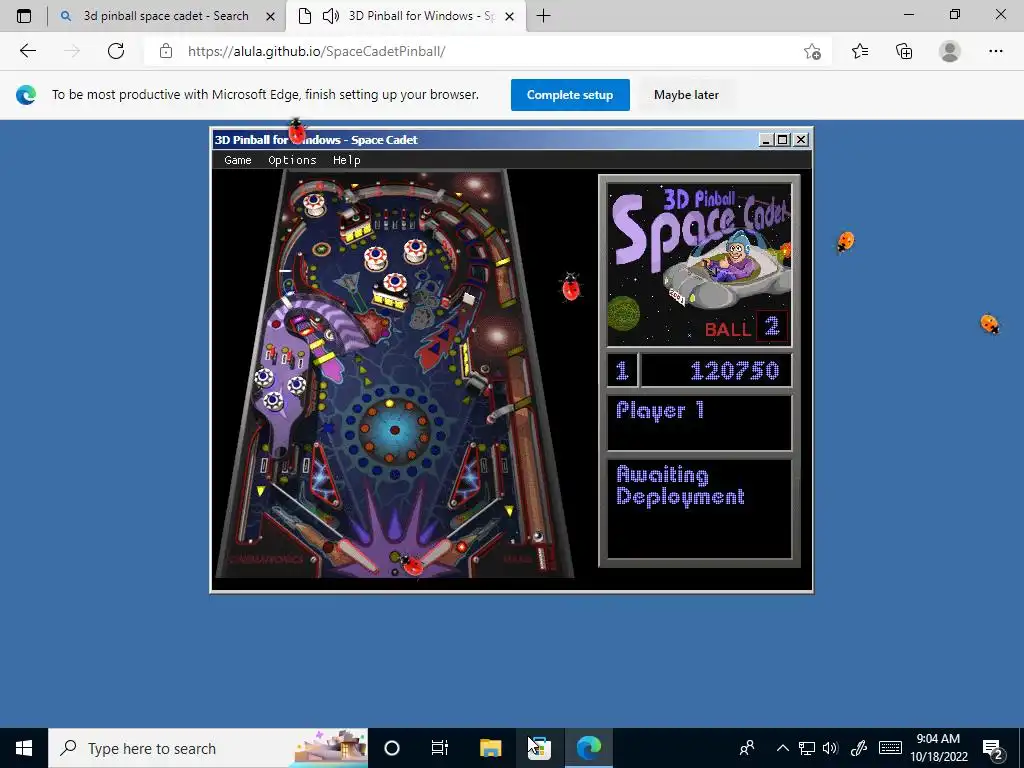This screenshot has width=1024, height=768.
Task: Close the 3D Pinball for Windows tab
Action: 510,16
